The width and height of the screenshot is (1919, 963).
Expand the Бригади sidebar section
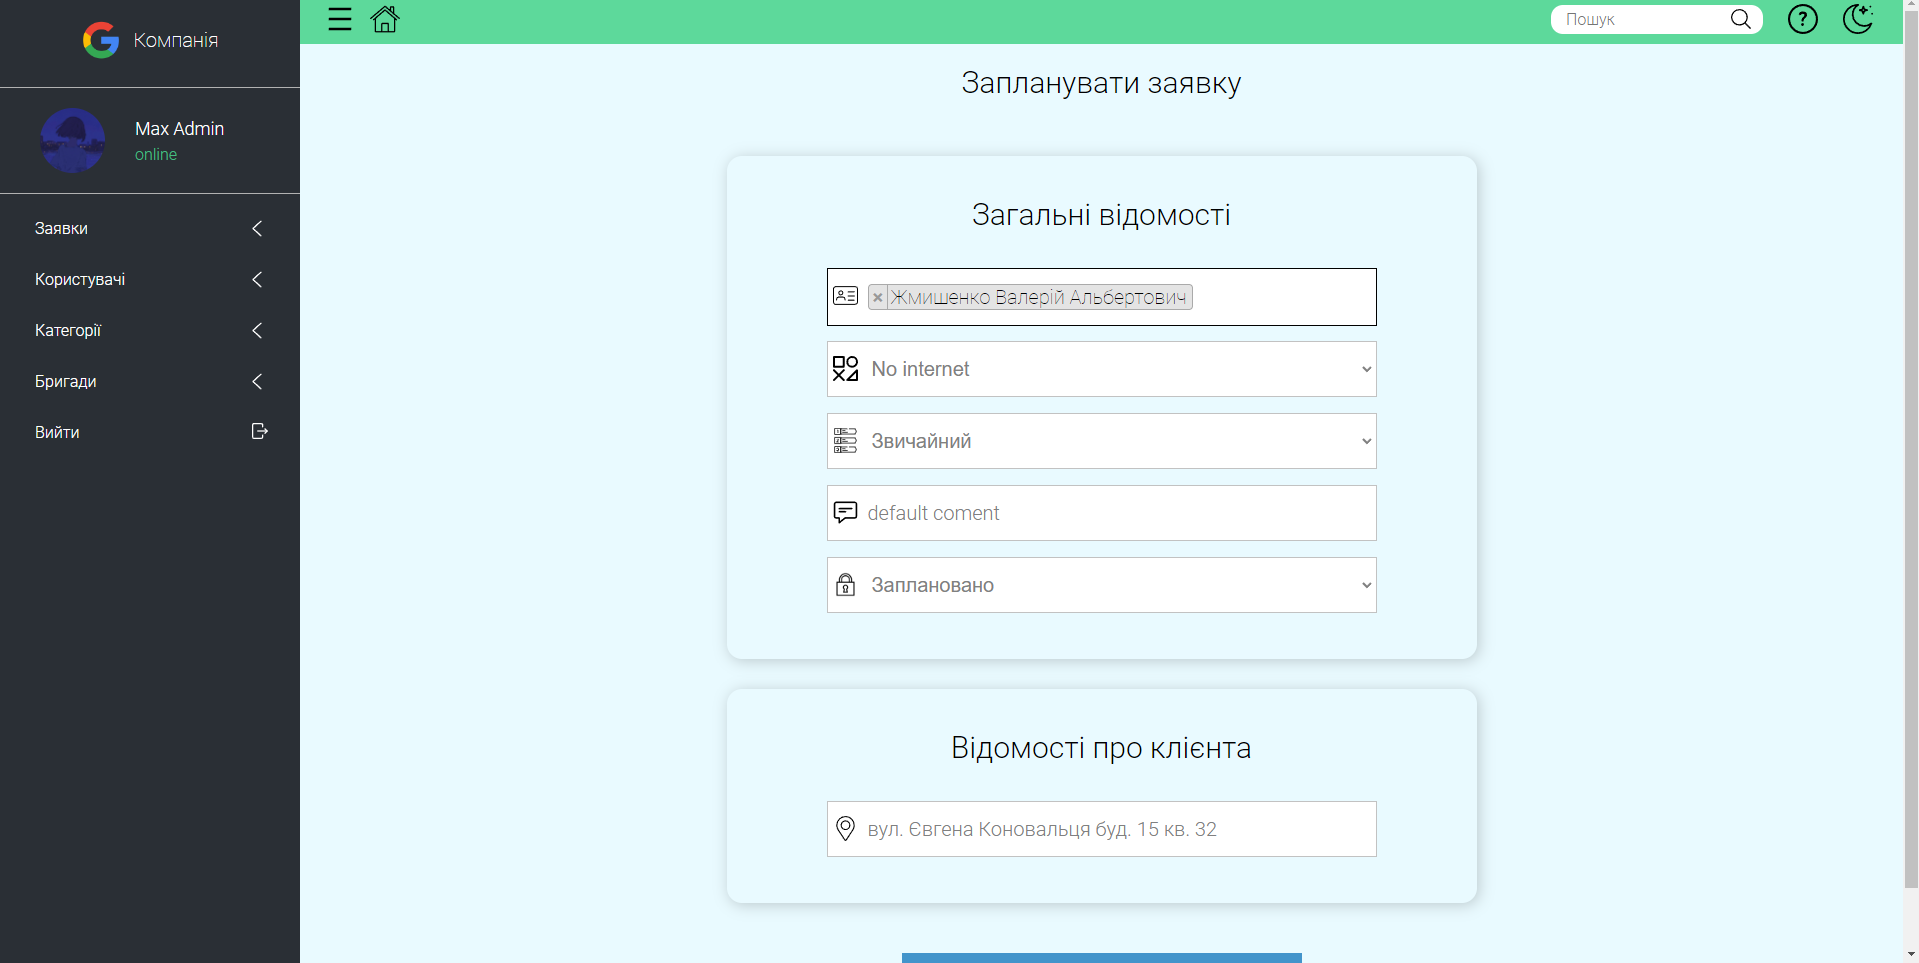[x=149, y=381]
